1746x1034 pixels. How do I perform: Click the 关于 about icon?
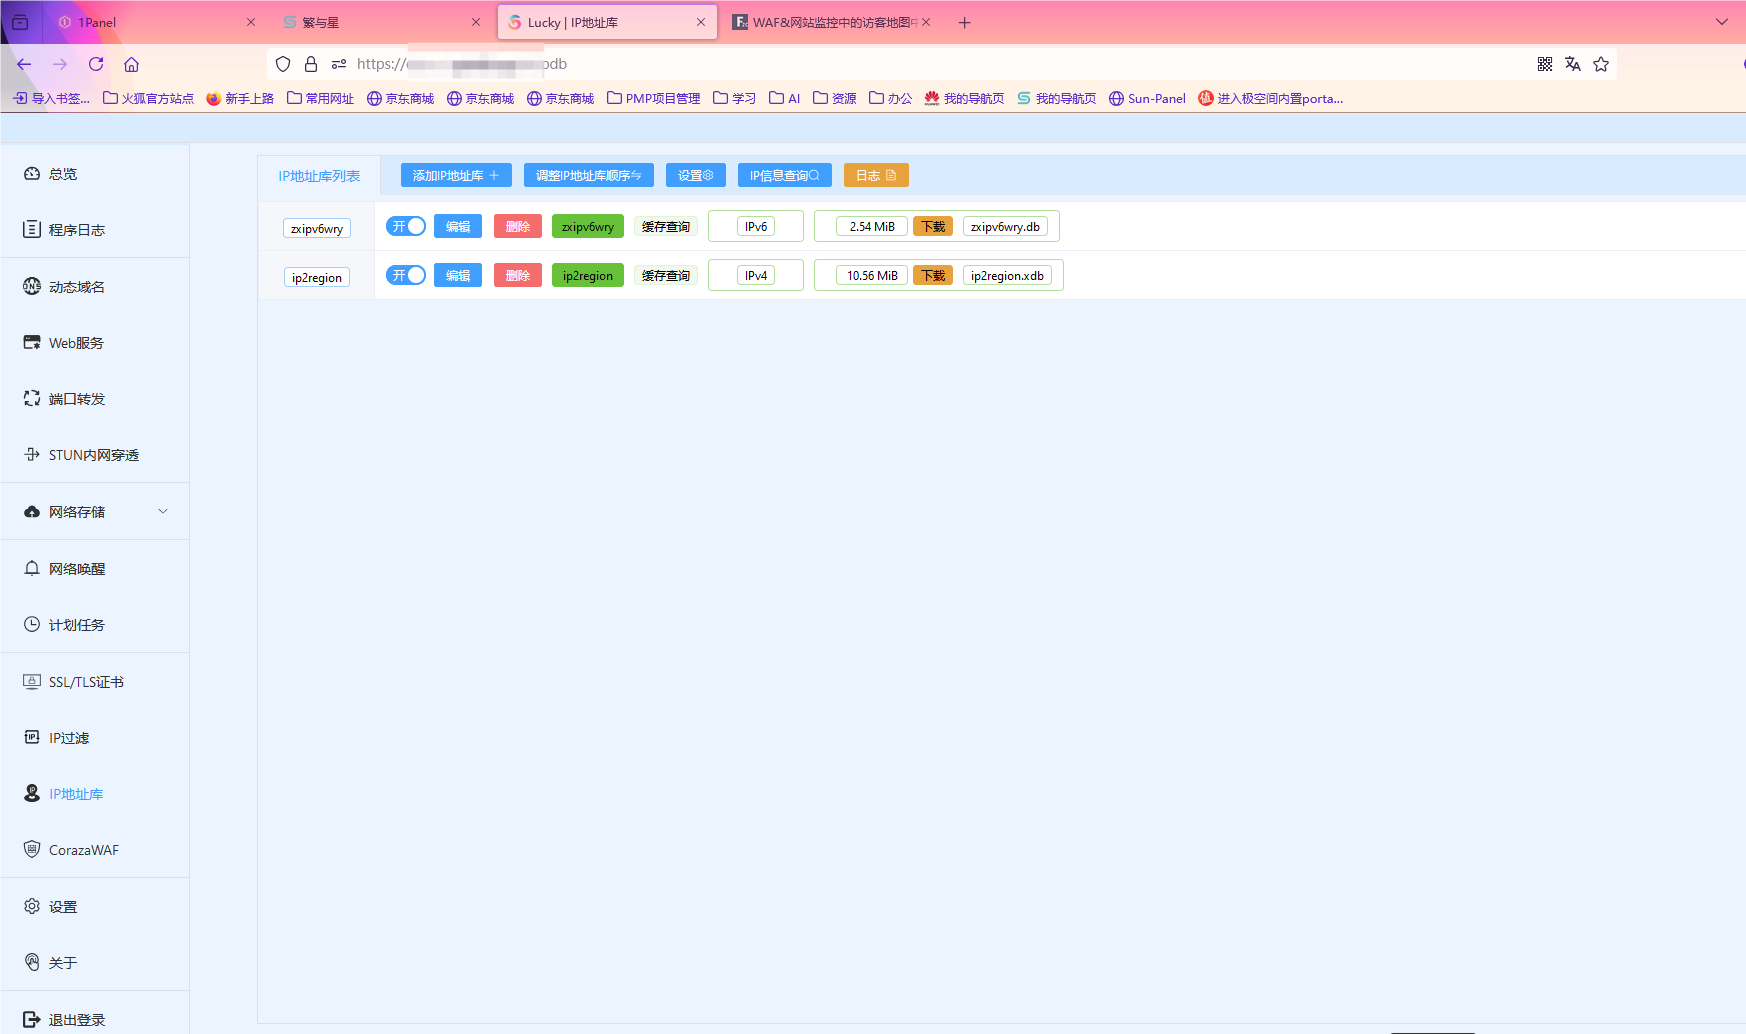[x=32, y=963]
